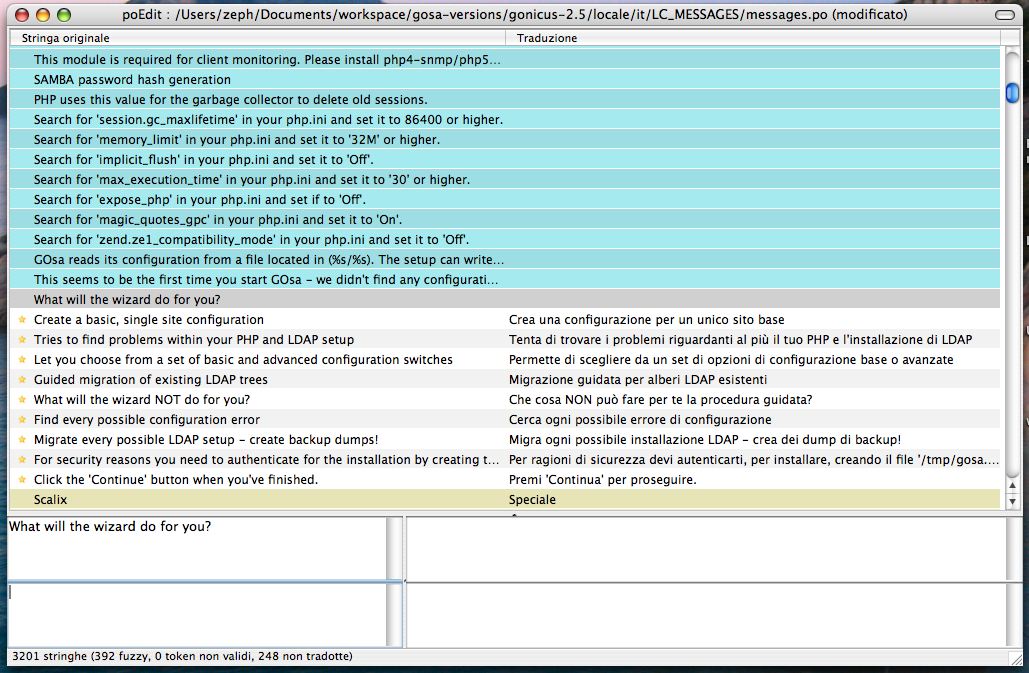Click star icon next to 'Tries to find problems'
This screenshot has width=1029, height=673.
coord(21,340)
